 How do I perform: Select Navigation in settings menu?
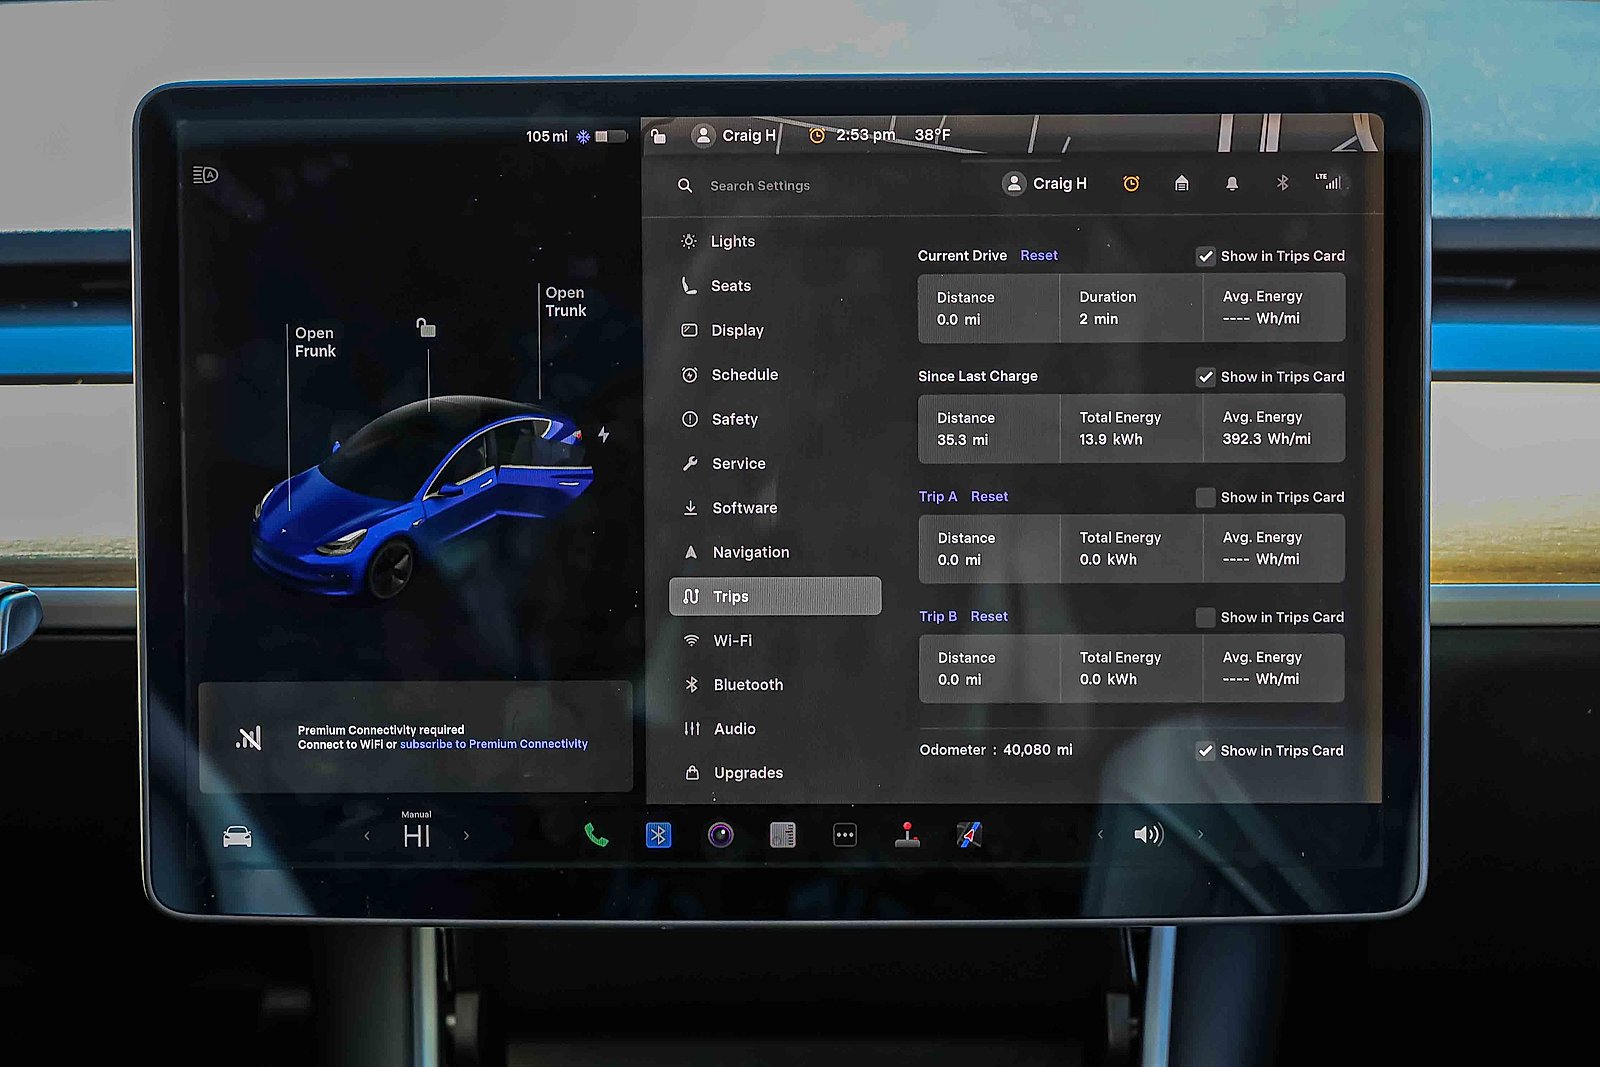coord(750,552)
